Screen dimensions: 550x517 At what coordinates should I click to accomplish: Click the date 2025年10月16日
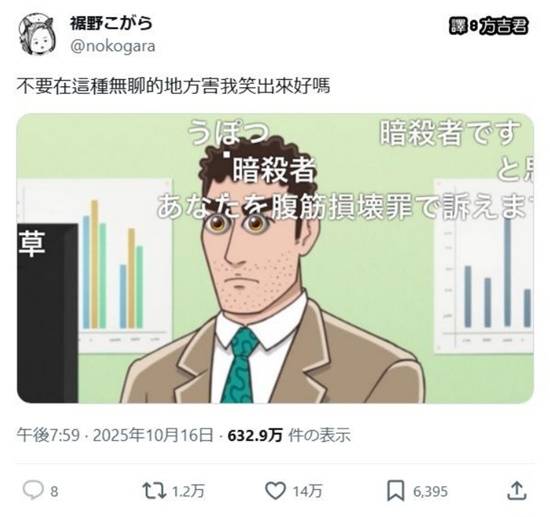pyautogui.click(x=153, y=435)
